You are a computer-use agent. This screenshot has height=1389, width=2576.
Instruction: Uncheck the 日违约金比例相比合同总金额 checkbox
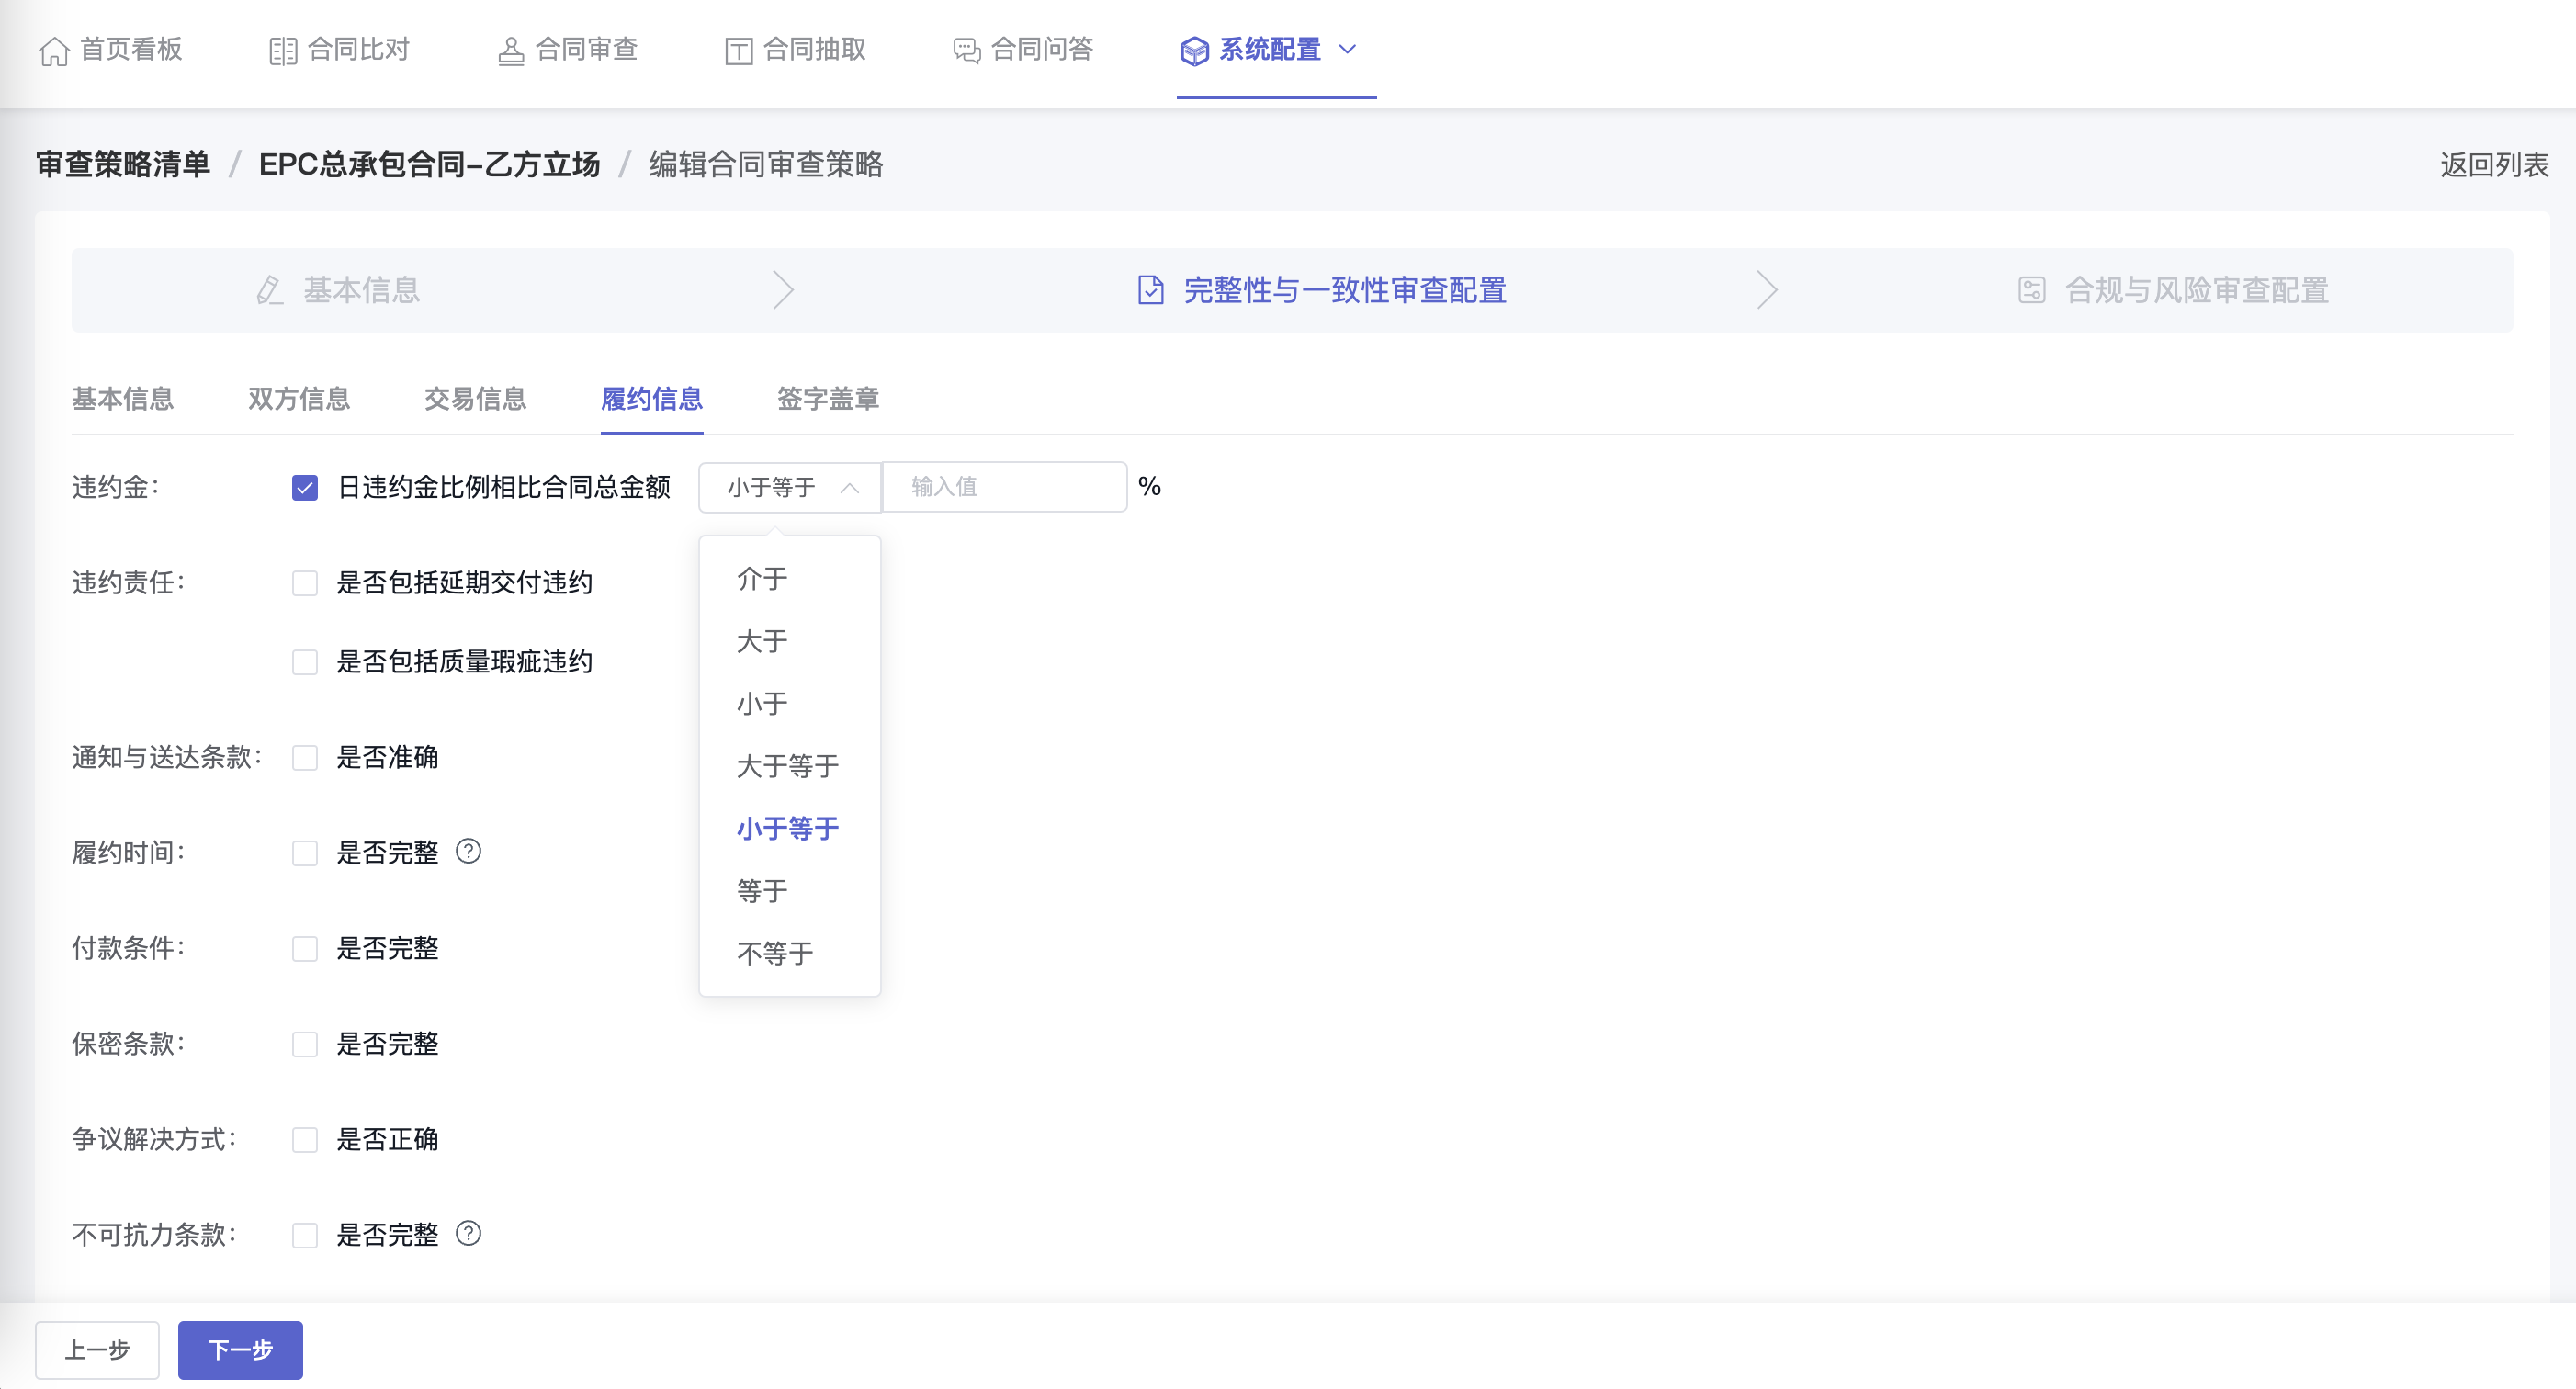click(x=305, y=487)
